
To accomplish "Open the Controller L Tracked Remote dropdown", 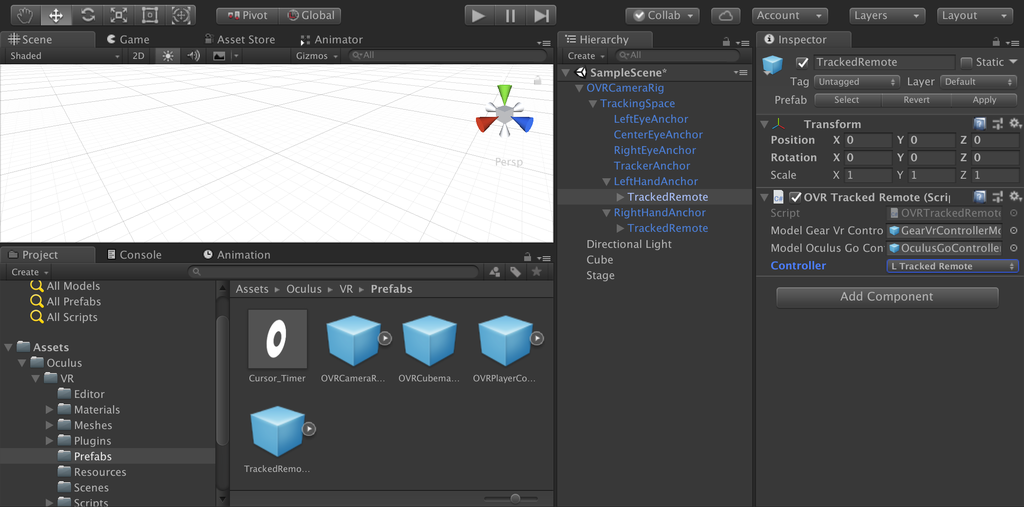I will coord(952,266).
